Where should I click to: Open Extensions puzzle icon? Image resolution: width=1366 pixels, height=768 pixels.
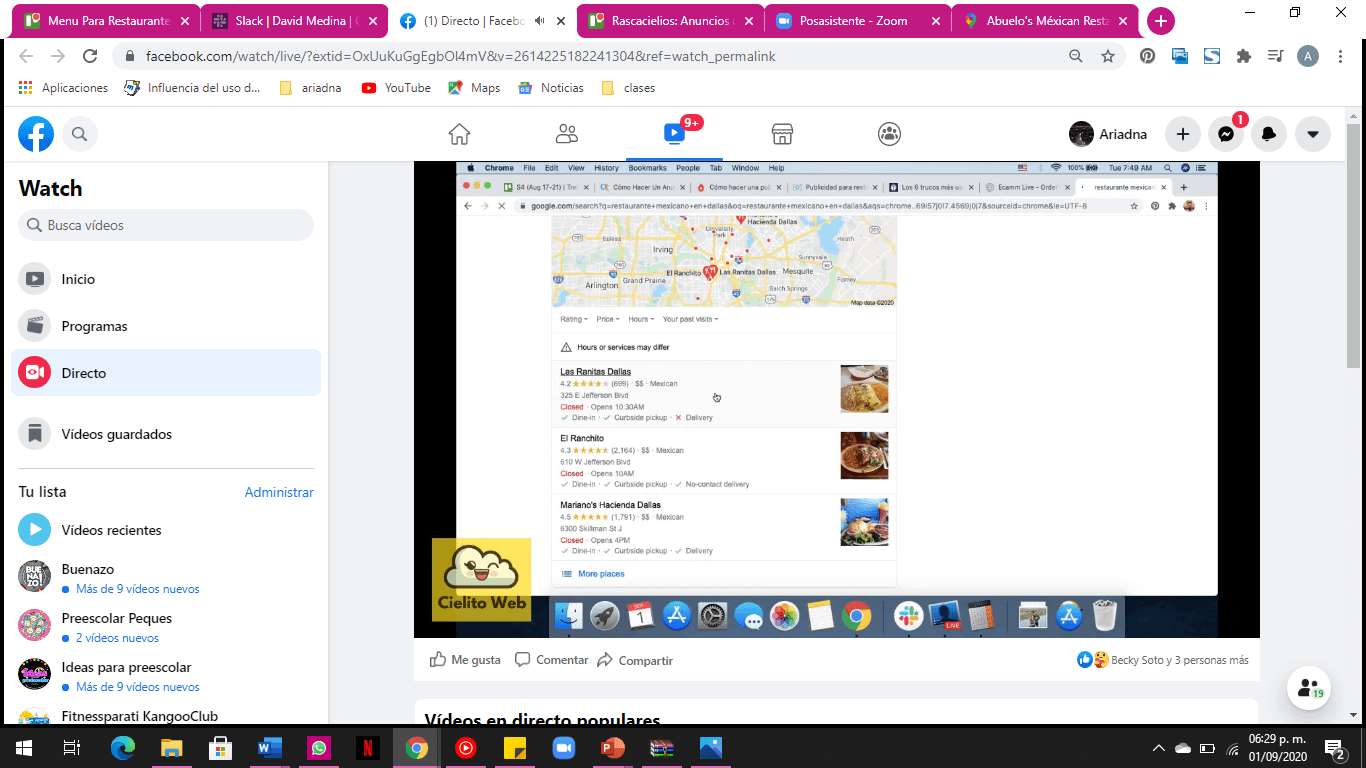point(1244,57)
